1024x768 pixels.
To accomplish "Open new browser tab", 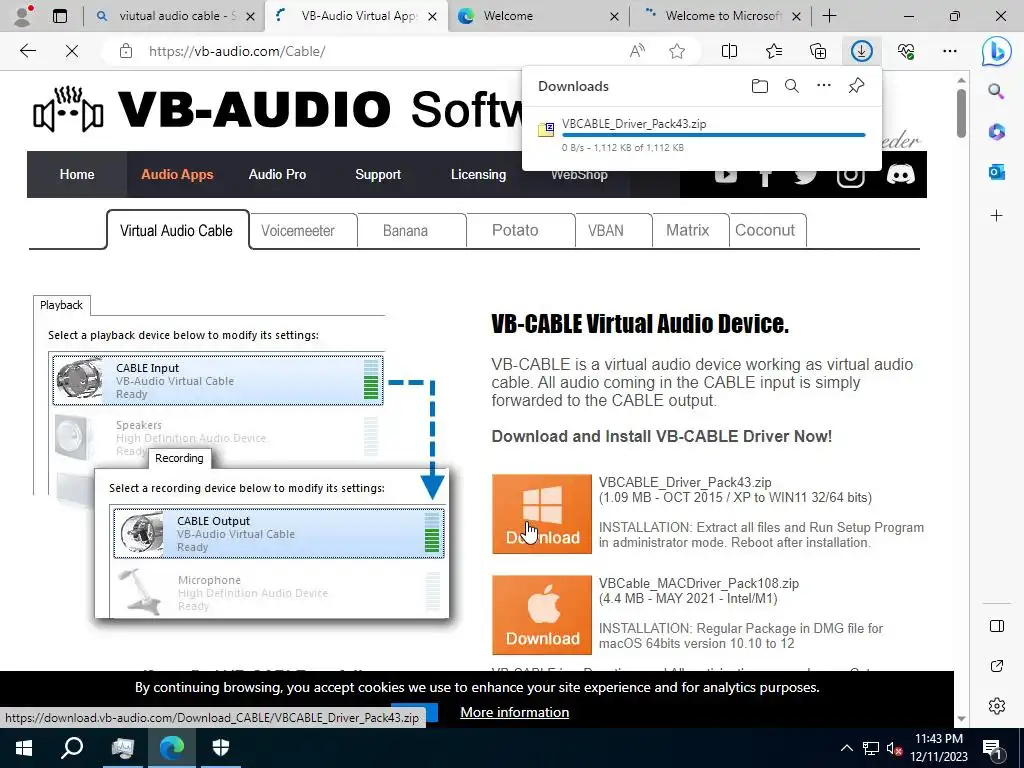I will (829, 16).
